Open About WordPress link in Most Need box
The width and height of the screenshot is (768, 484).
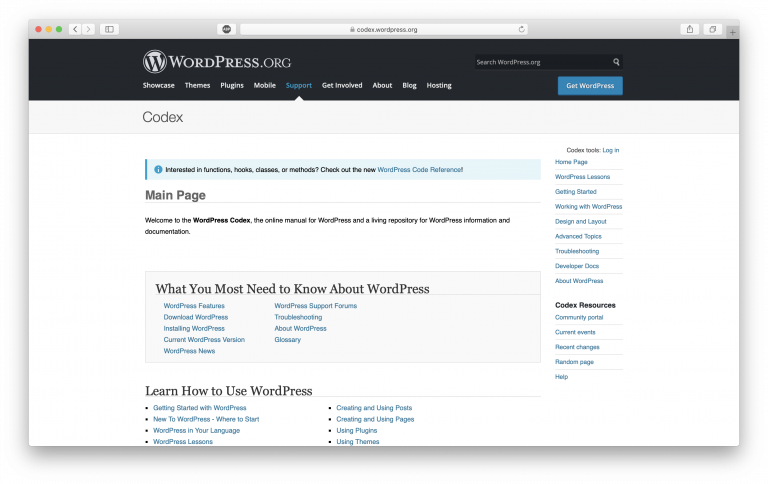coord(300,328)
